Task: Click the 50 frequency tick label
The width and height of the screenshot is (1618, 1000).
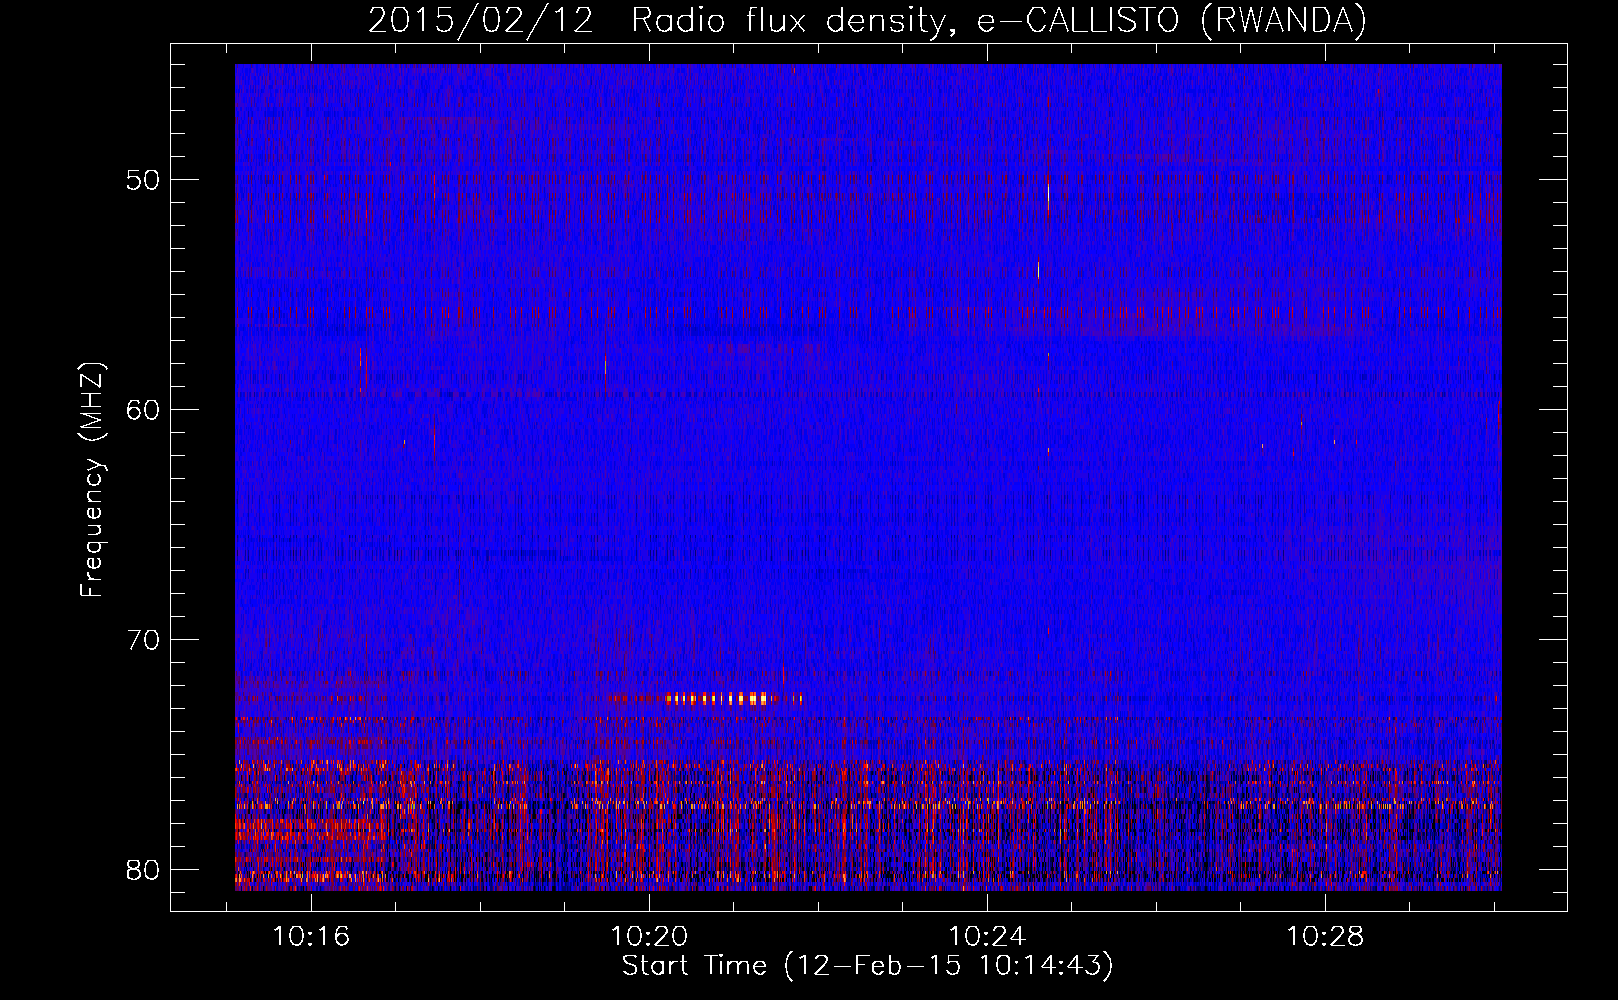Action: (x=144, y=180)
